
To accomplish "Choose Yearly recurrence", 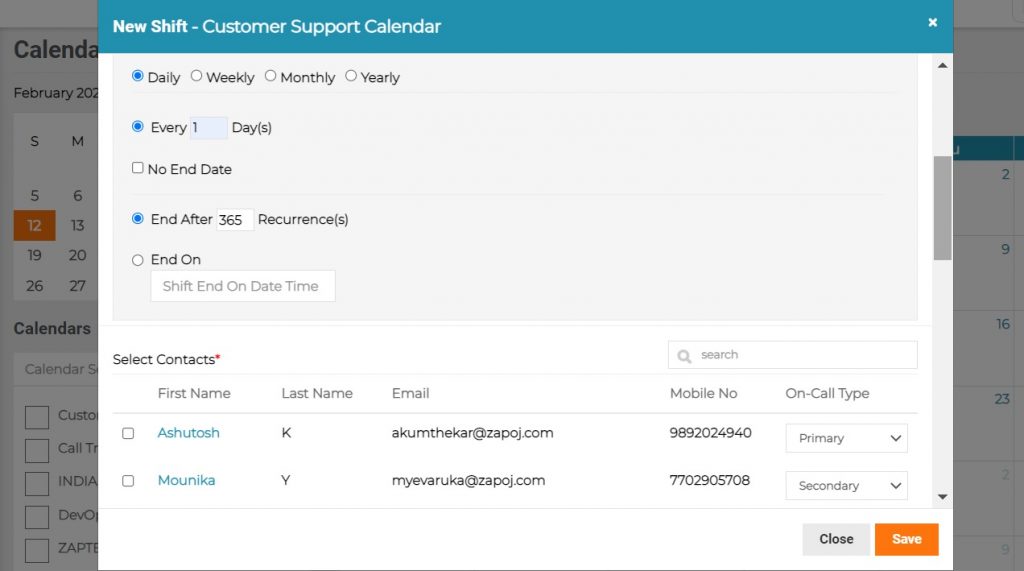I will (x=351, y=76).
